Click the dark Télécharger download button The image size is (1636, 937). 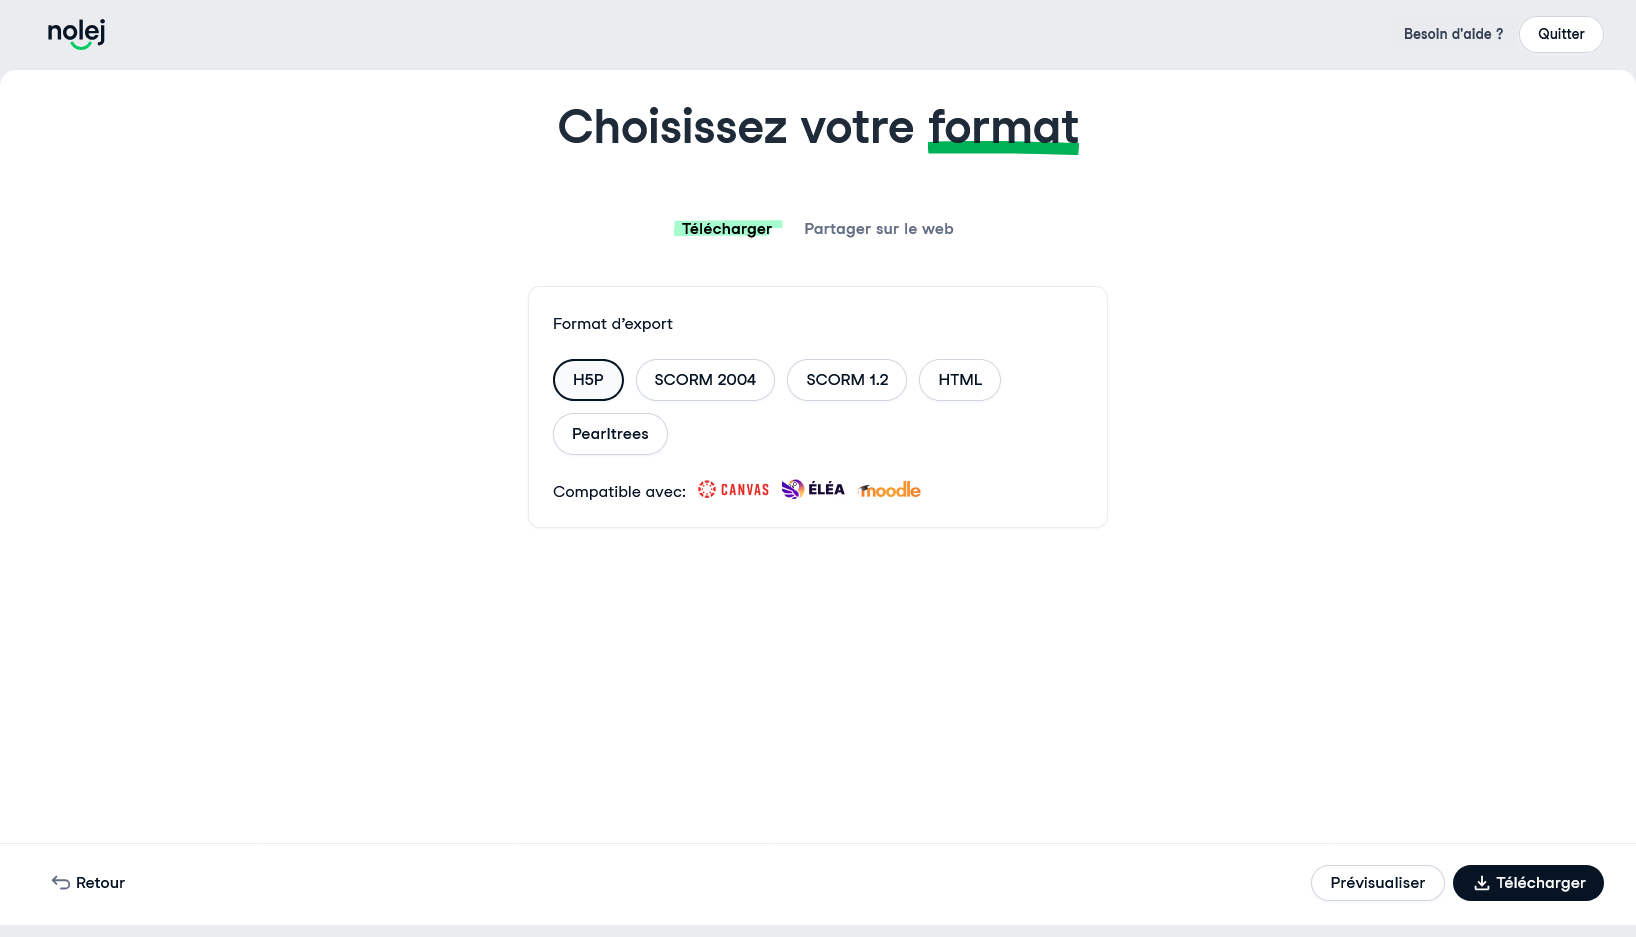click(x=1528, y=883)
